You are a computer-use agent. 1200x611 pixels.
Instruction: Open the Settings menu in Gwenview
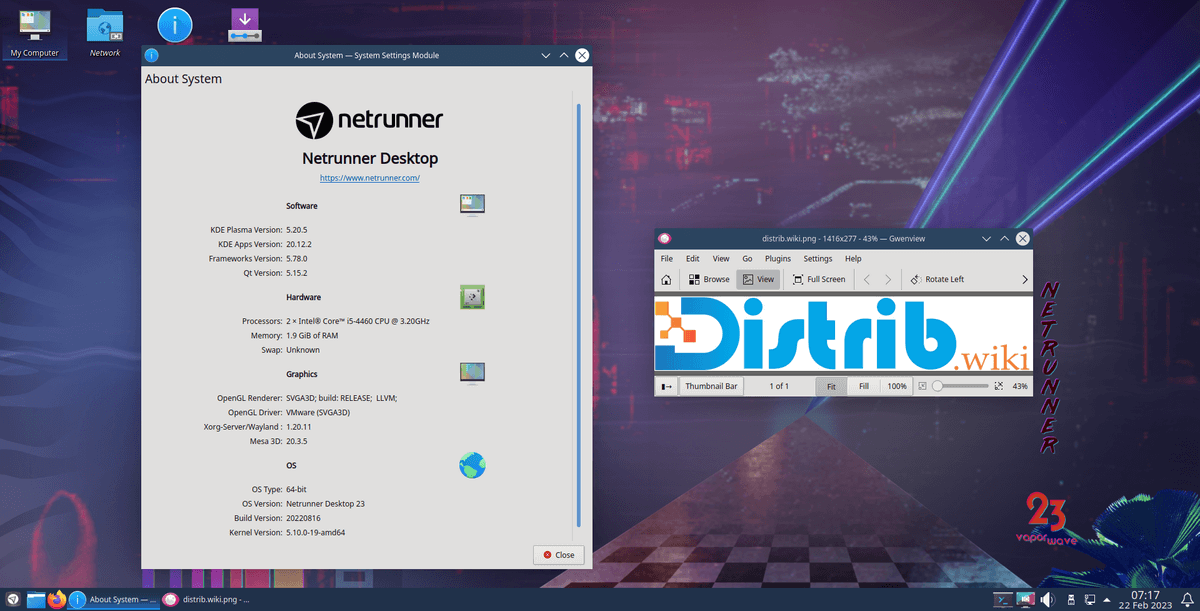(x=818, y=259)
